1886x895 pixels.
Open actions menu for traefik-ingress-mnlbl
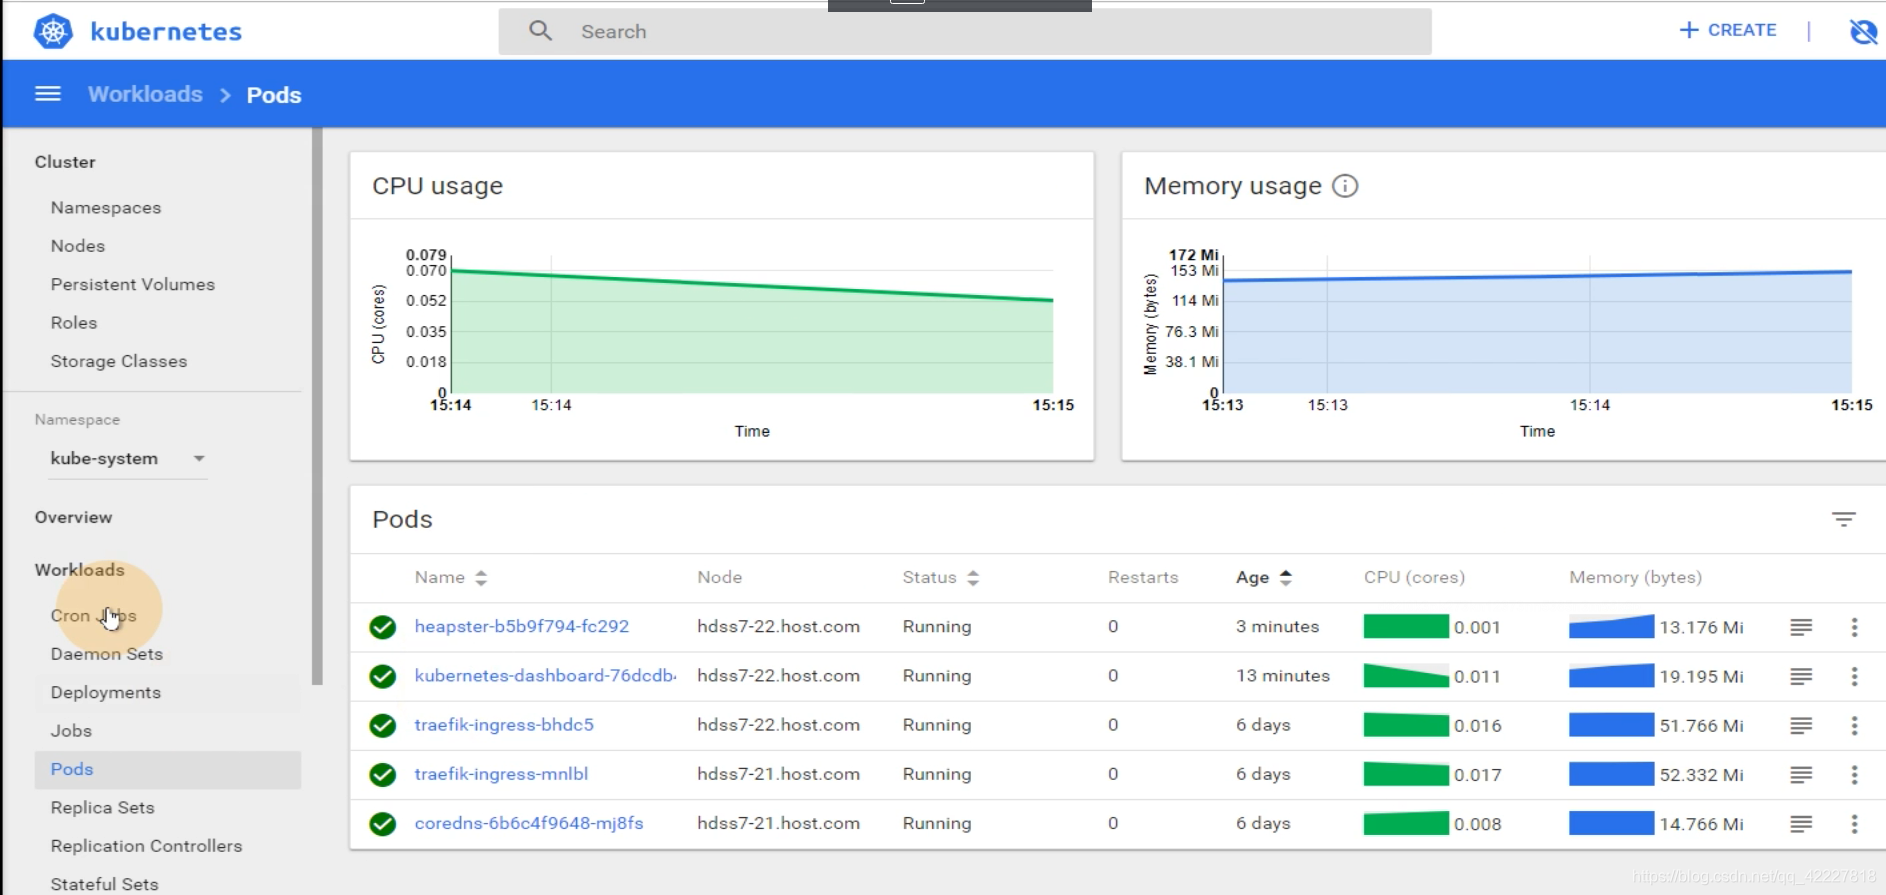click(1854, 774)
